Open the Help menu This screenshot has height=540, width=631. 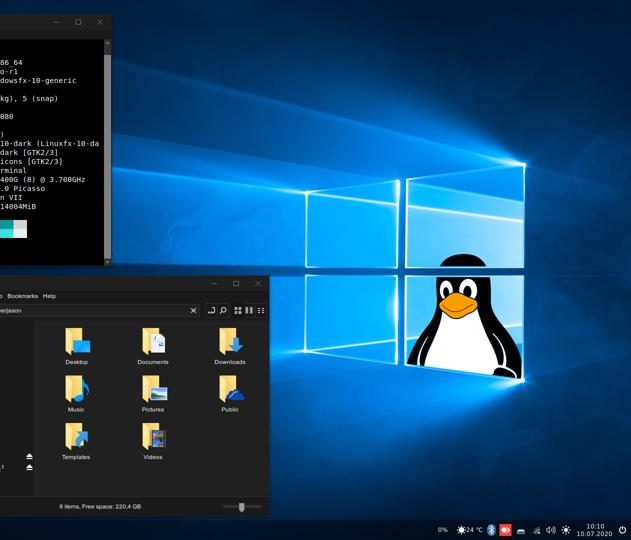coord(49,296)
